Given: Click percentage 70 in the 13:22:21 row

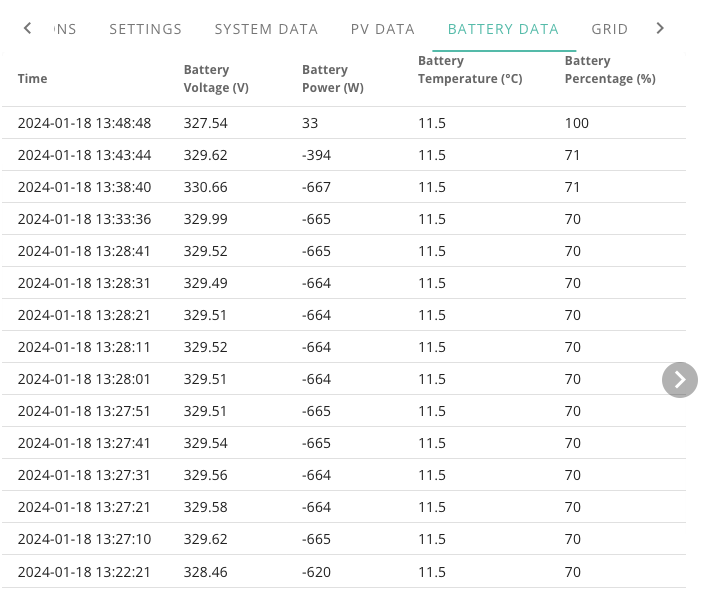Looking at the screenshot, I should pos(573,572).
